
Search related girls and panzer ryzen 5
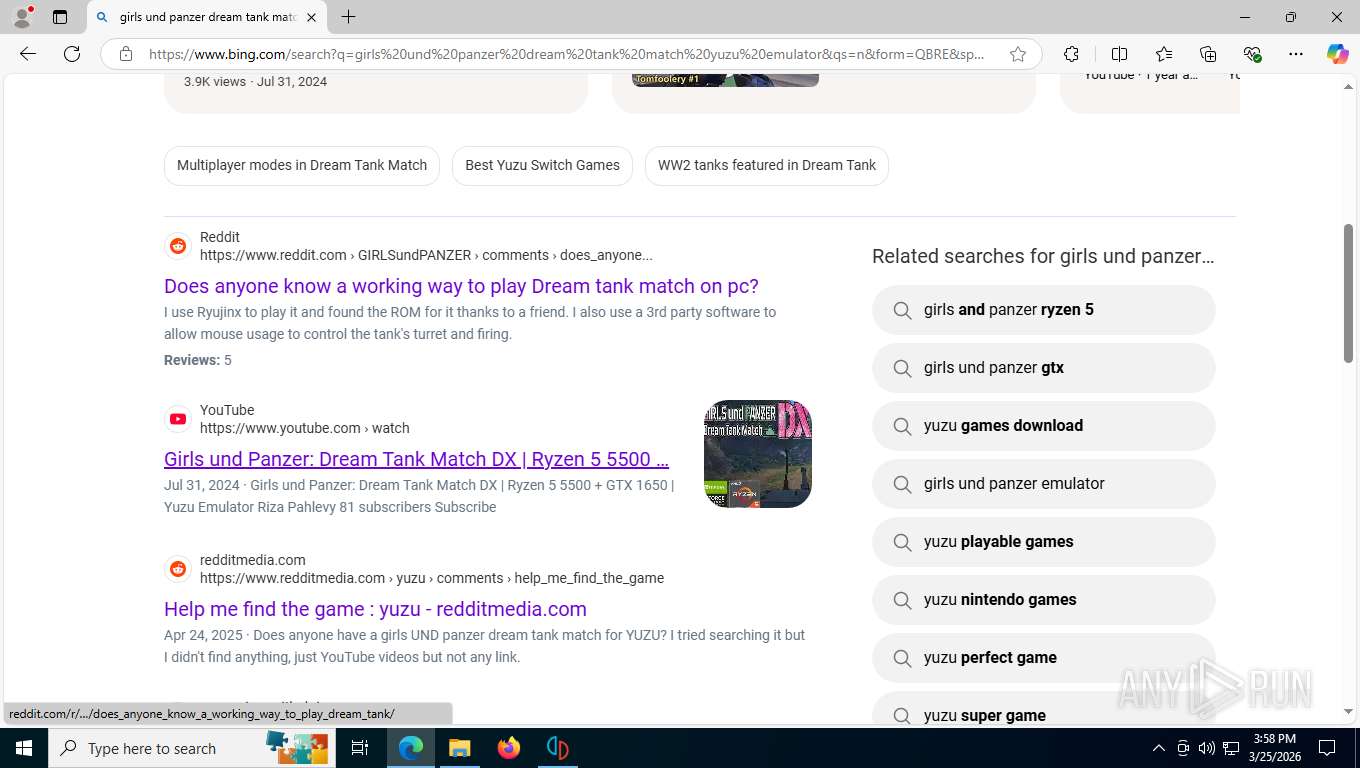tap(1044, 310)
